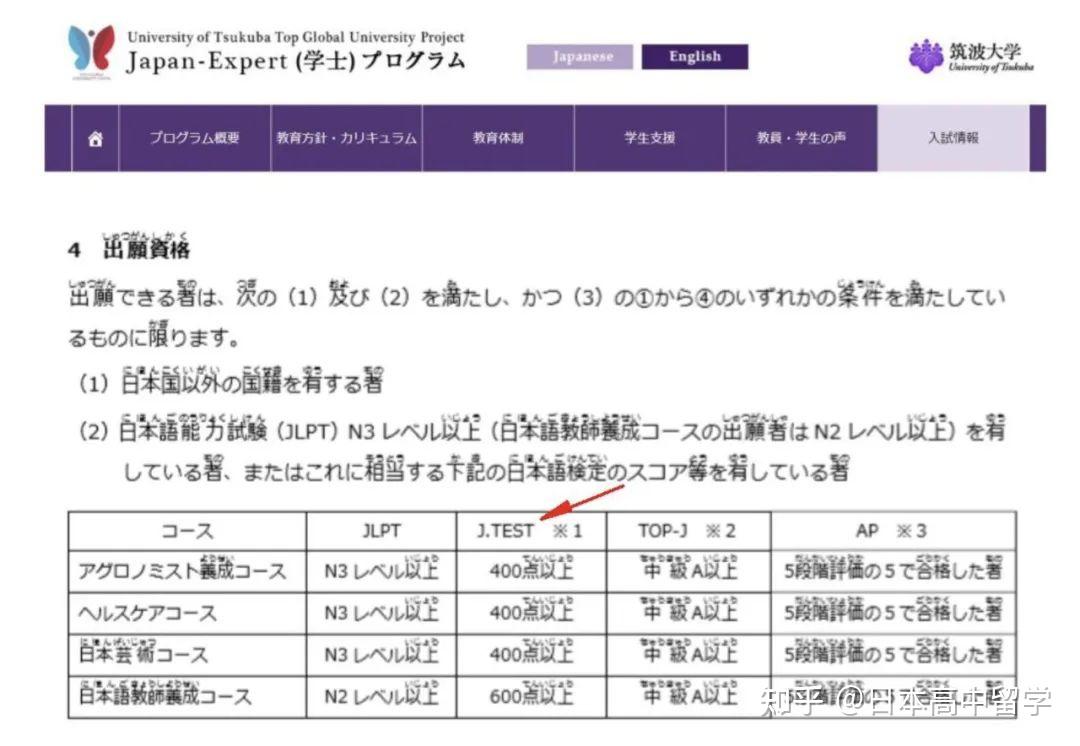Click the コース table header
Screen dimensions: 1080x746
[187, 531]
